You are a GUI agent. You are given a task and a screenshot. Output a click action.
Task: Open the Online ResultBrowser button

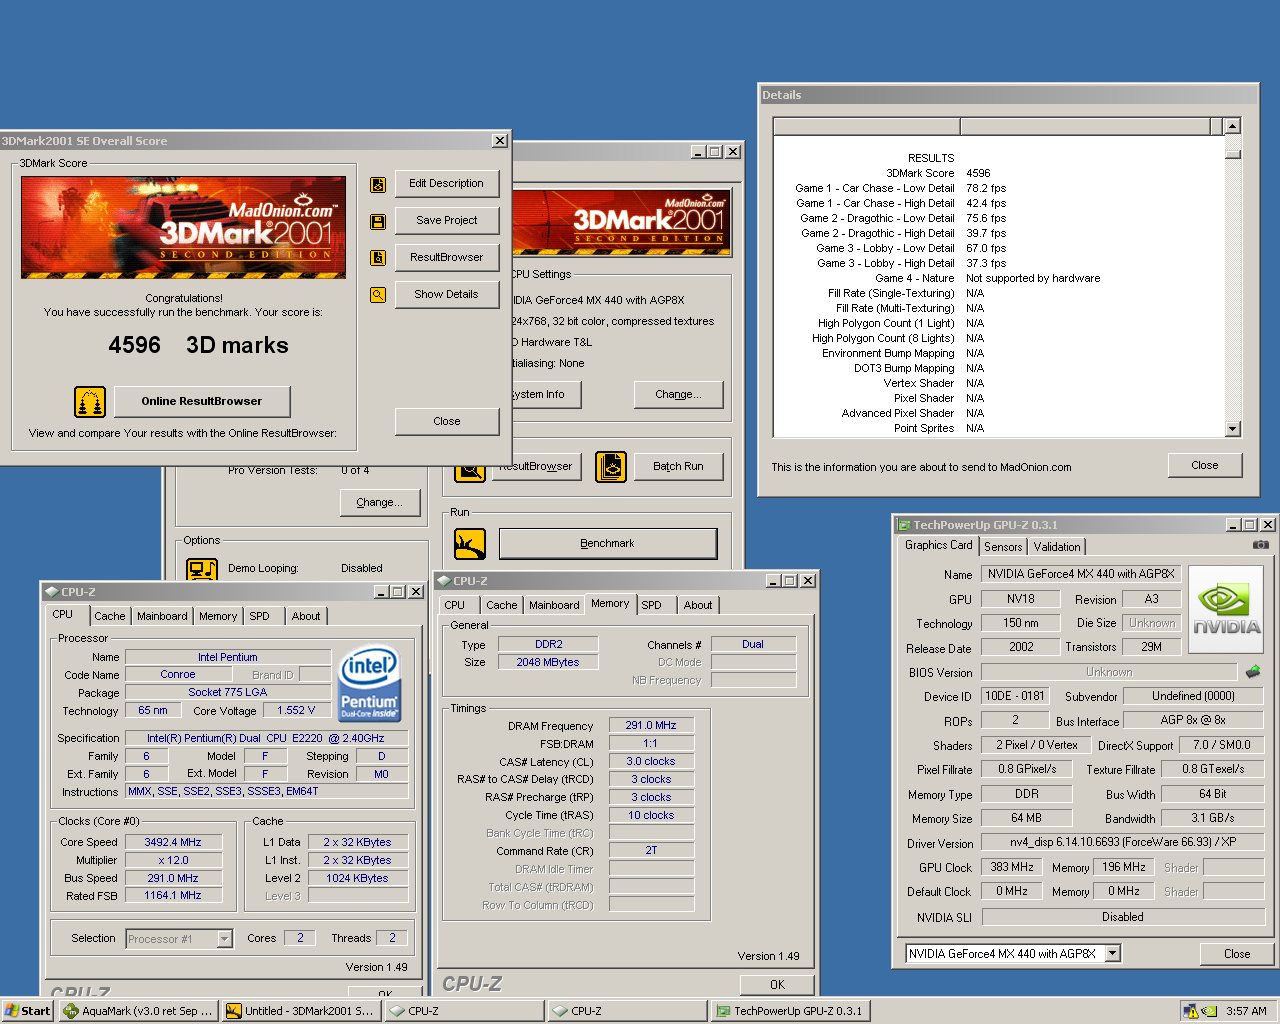tap(201, 402)
